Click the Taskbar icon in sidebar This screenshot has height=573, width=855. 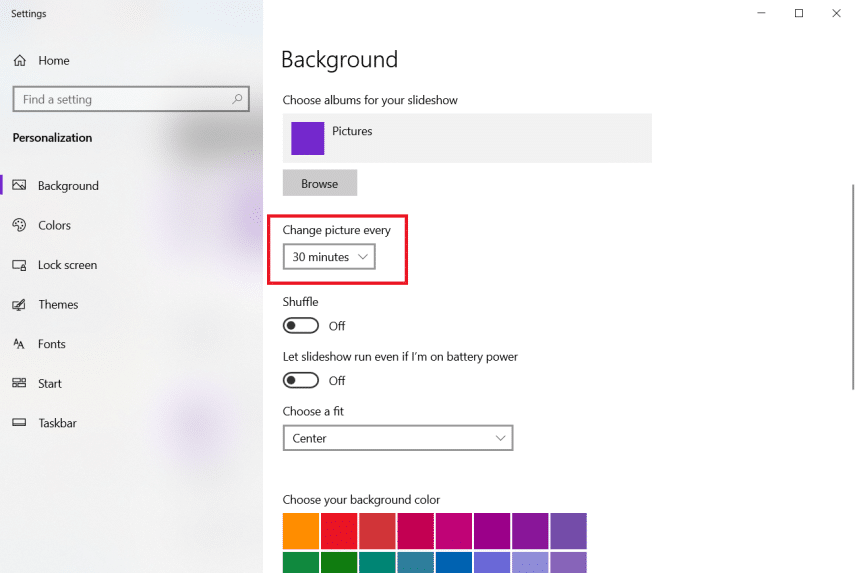(19, 423)
